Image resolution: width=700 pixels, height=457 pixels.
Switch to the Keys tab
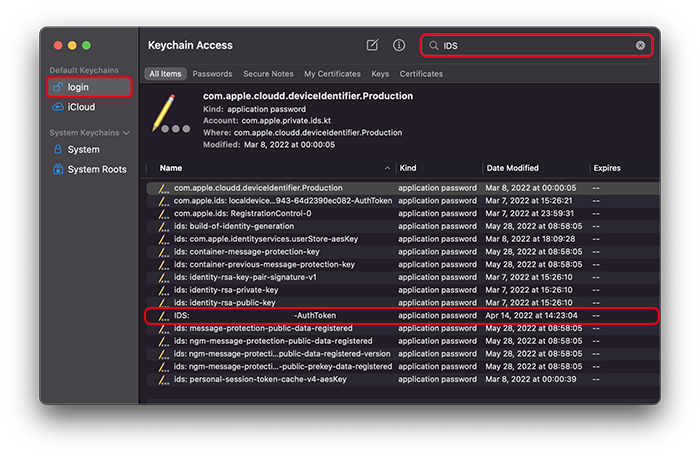(x=380, y=74)
